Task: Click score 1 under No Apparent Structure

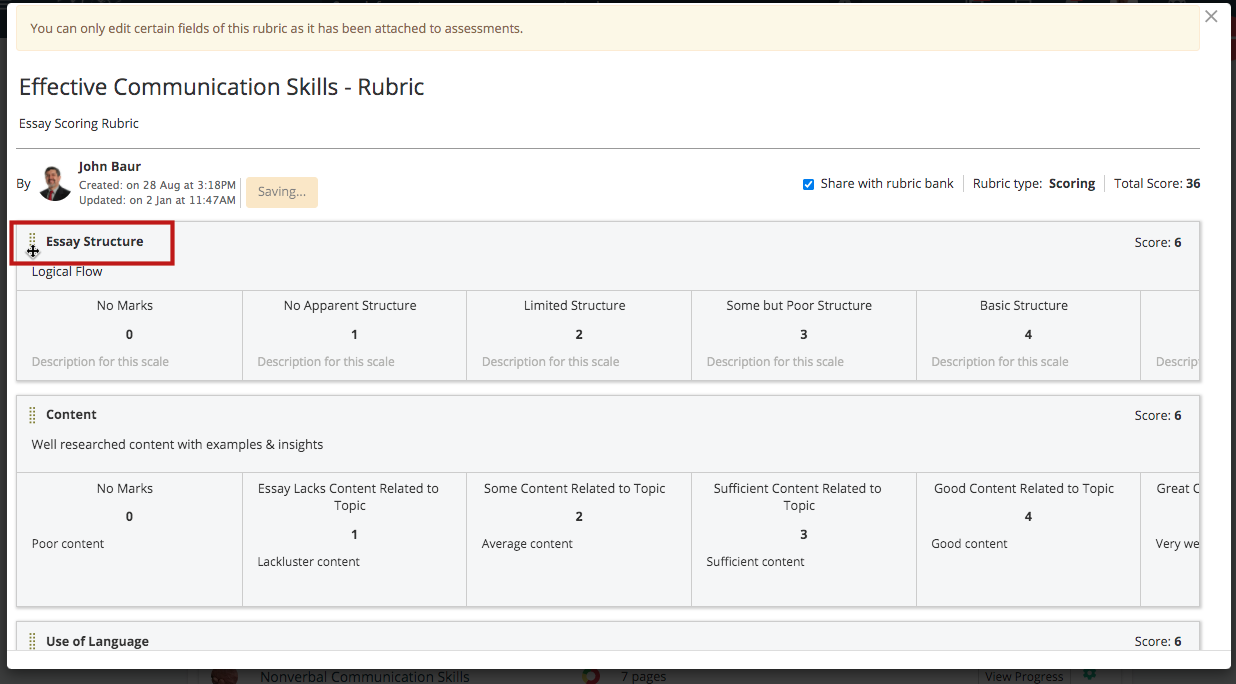Action: pos(354,335)
